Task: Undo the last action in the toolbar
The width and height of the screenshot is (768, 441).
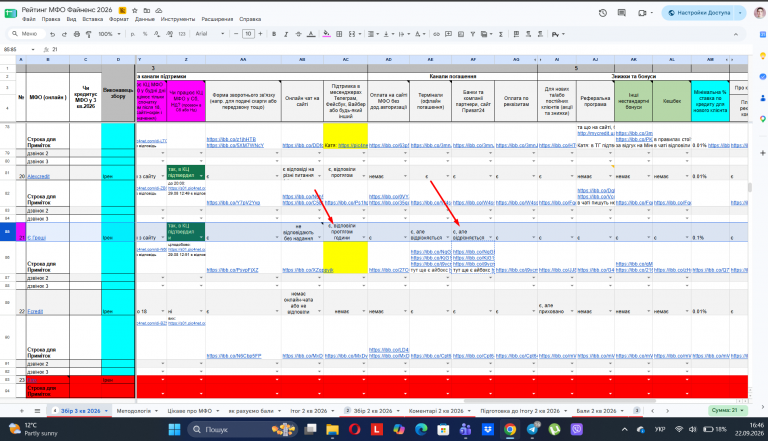Action: [52, 34]
